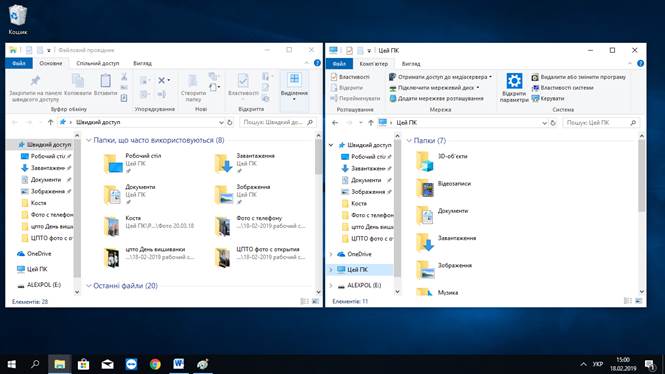Open the Recycle Bin (Кошик) desktop icon
665x374 pixels.
click(x=17, y=20)
